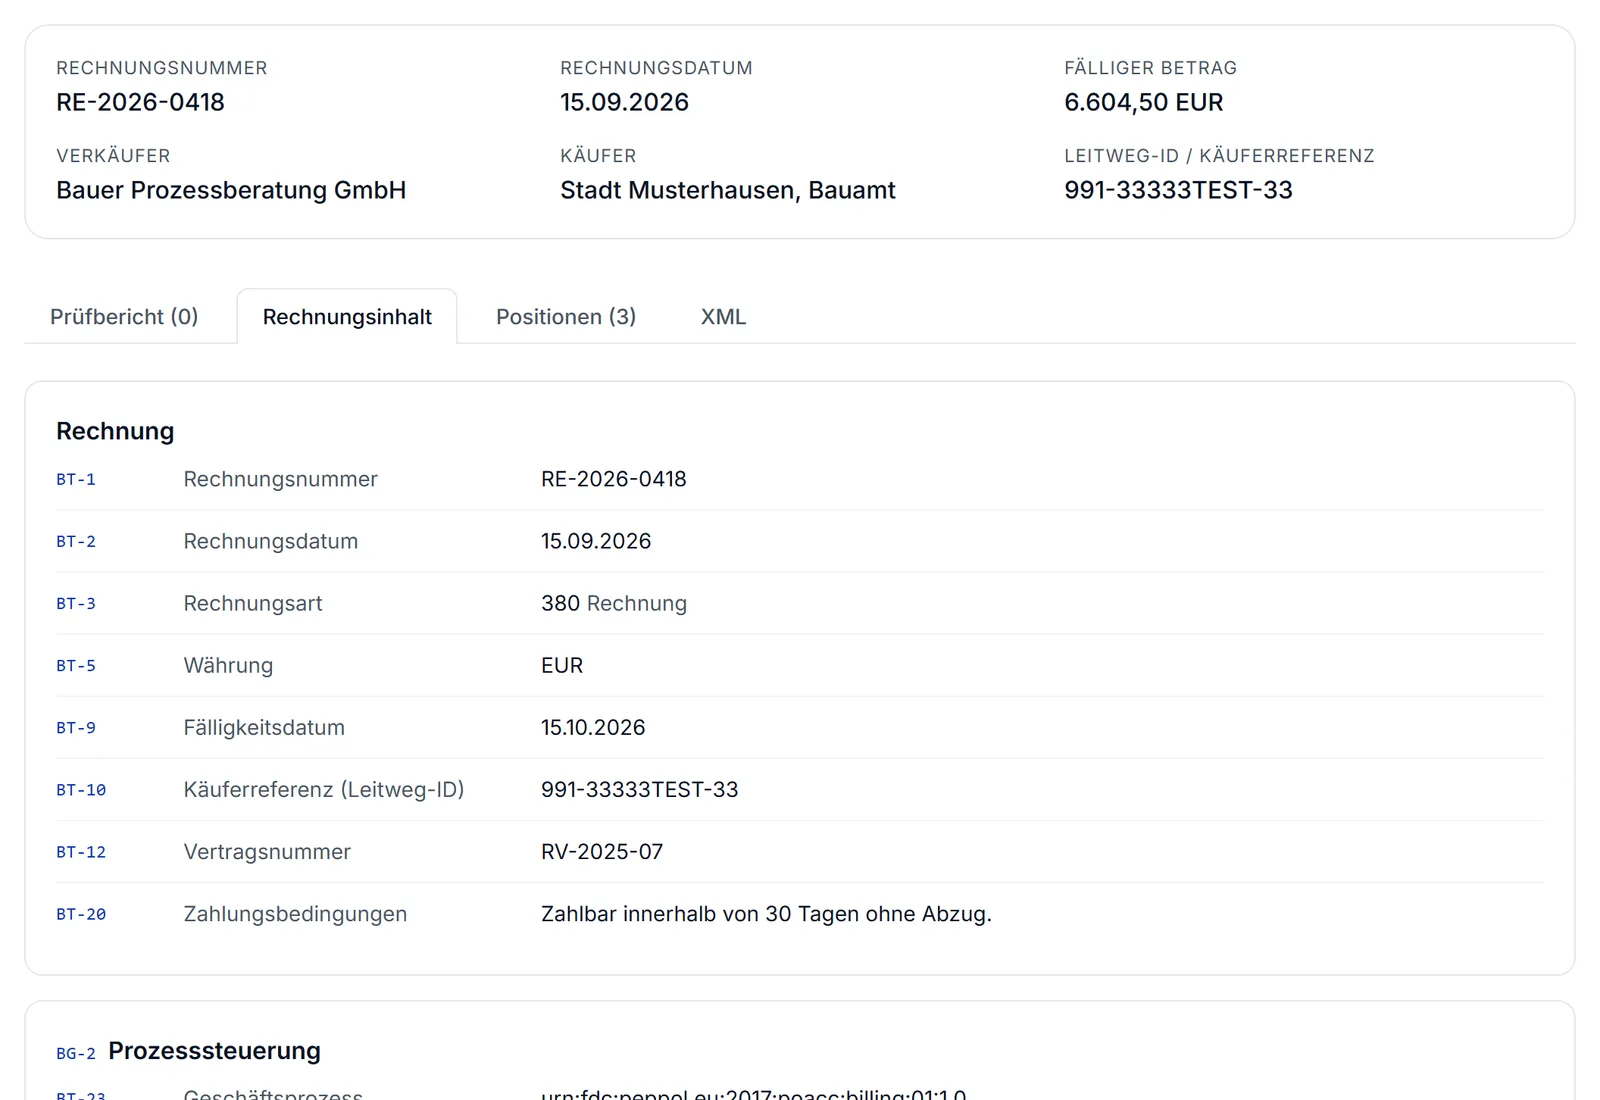Click the Rechnungsart label
The width and height of the screenshot is (1600, 1100).
(x=253, y=603)
